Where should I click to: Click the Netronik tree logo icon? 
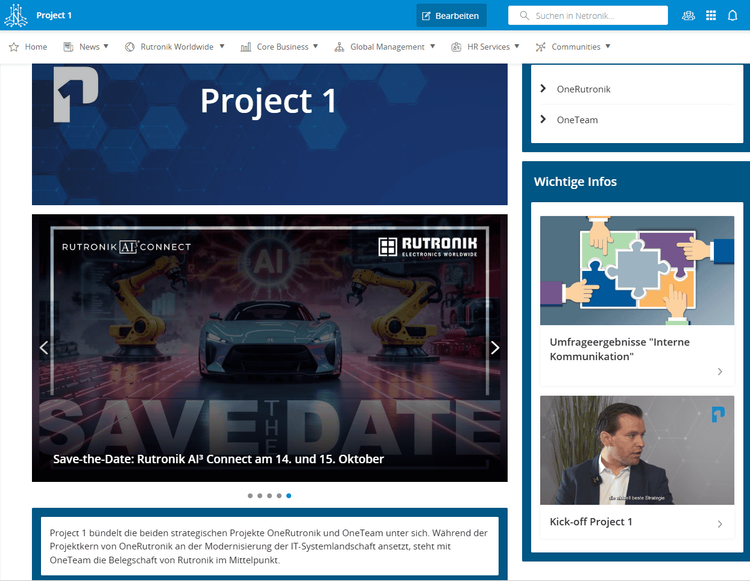tap(16, 15)
